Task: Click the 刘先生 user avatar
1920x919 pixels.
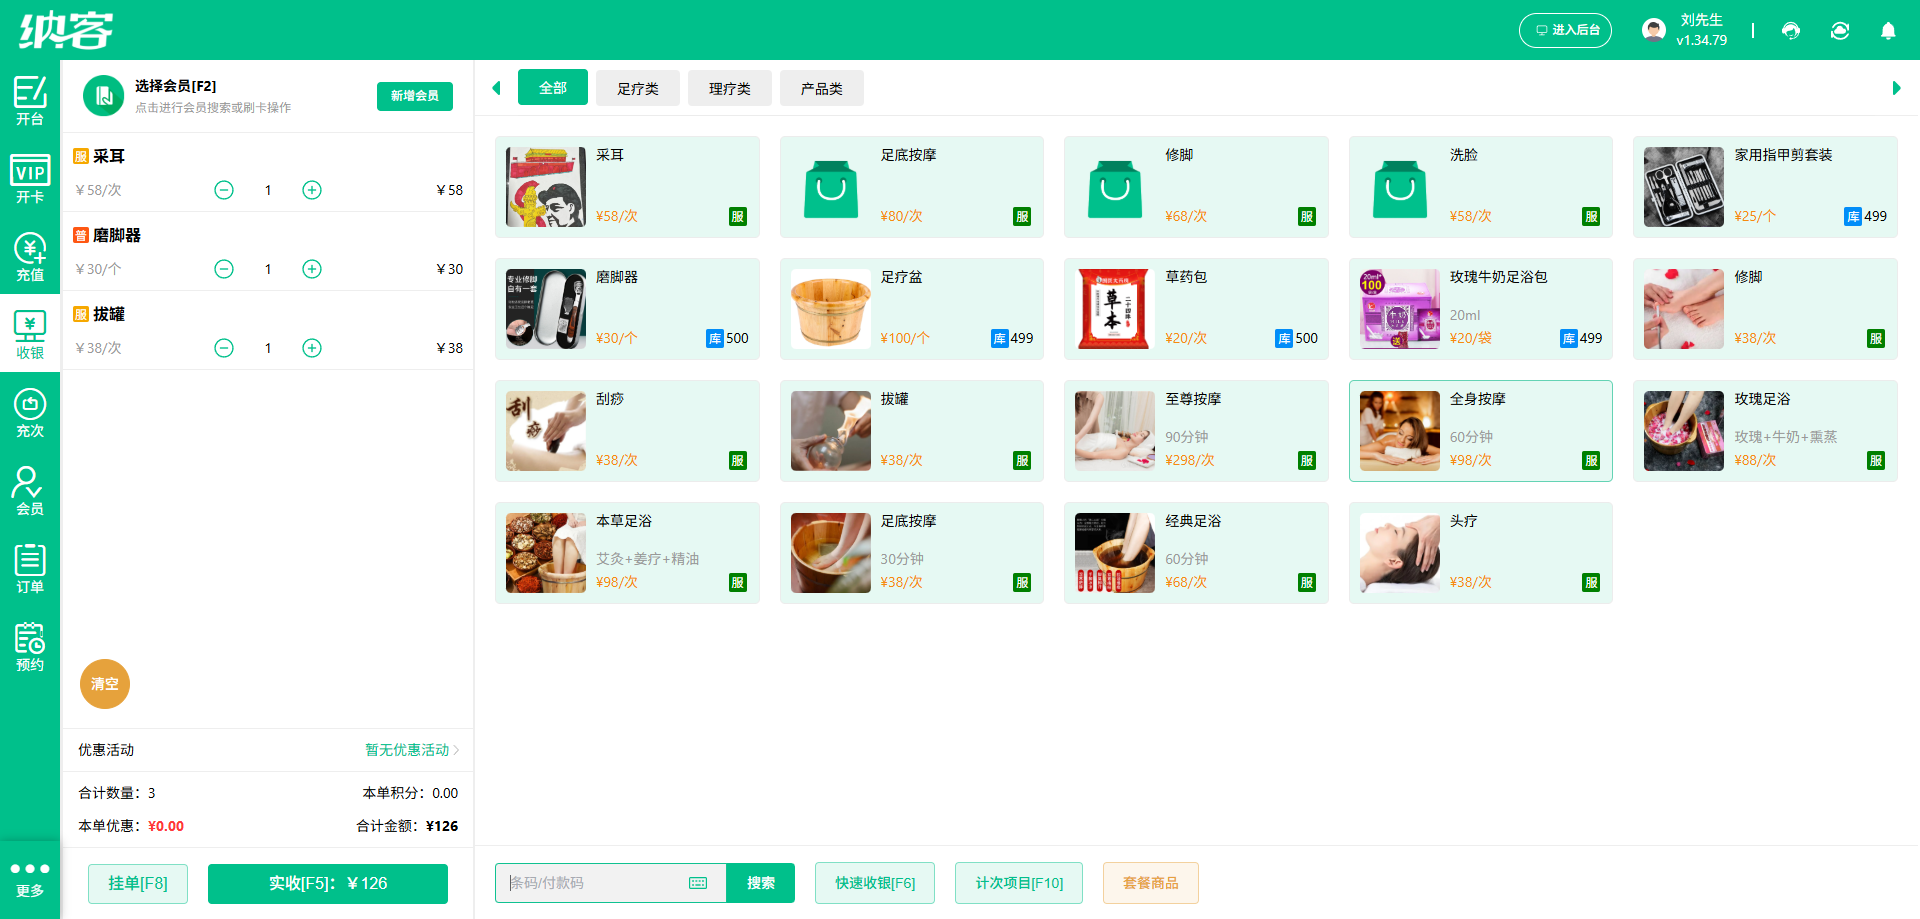Action: (1654, 30)
